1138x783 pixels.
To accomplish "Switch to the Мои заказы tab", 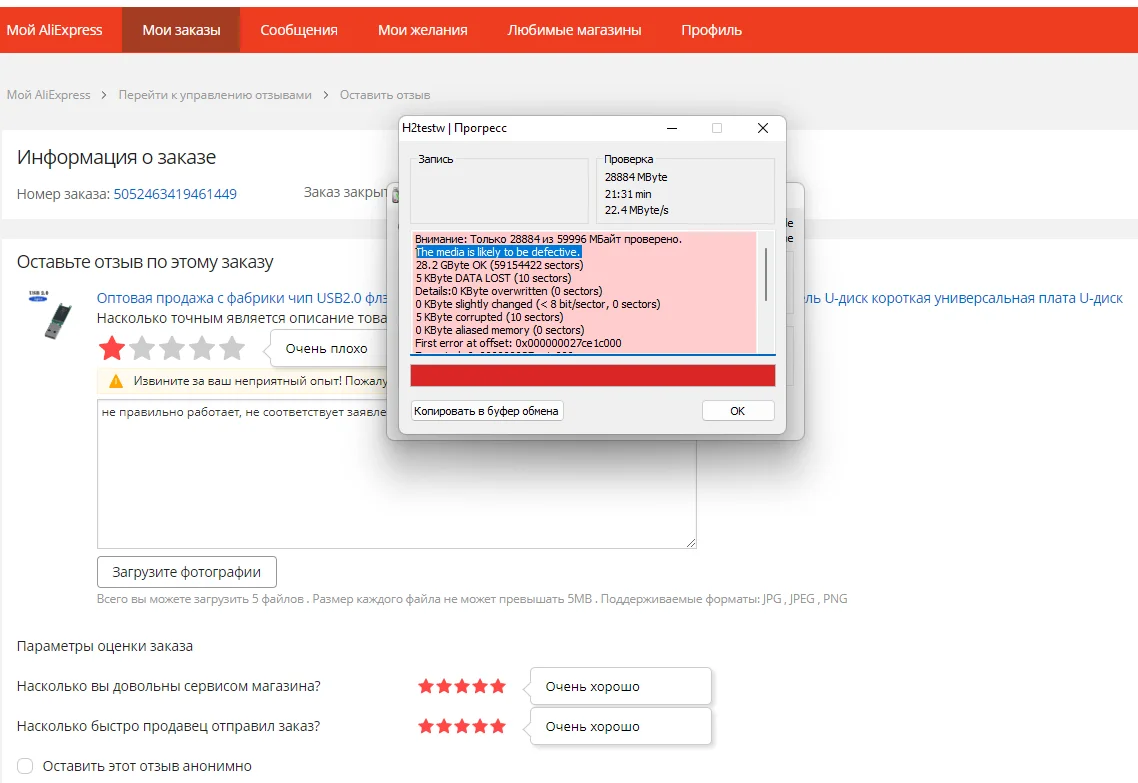I will (x=181, y=30).
